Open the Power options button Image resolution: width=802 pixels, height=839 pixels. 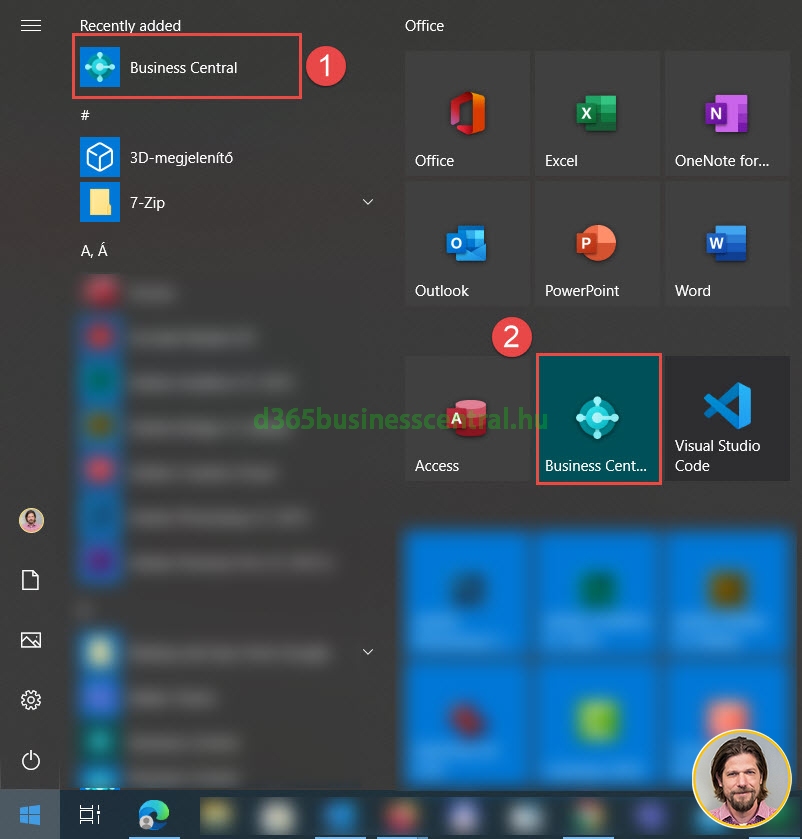[x=31, y=760]
